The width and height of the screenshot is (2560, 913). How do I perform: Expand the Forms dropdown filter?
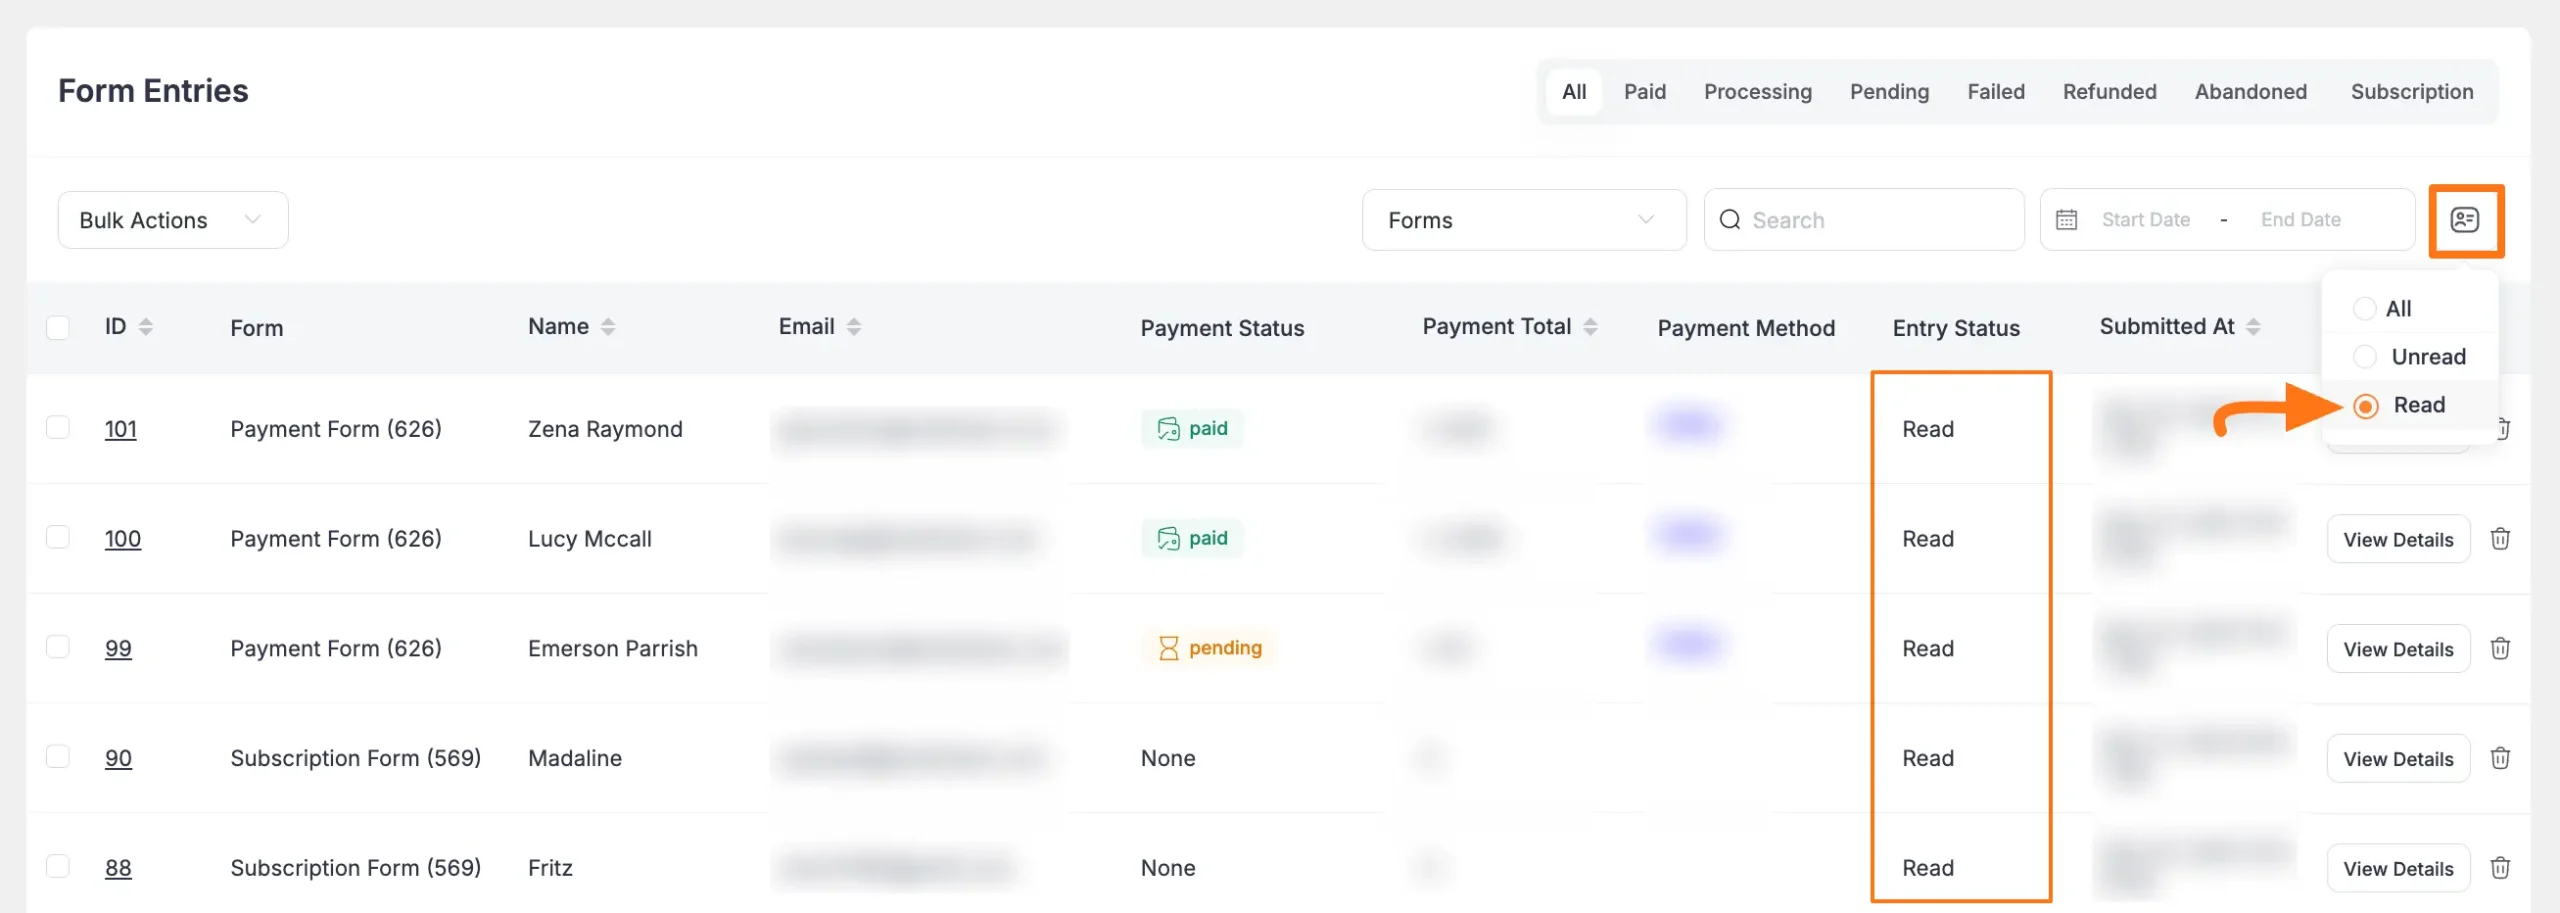[x=1522, y=219]
